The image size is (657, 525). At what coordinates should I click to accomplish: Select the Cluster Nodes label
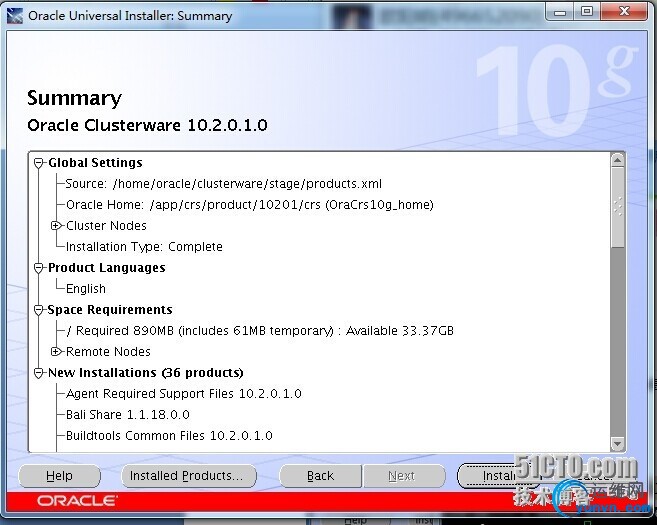pos(106,226)
